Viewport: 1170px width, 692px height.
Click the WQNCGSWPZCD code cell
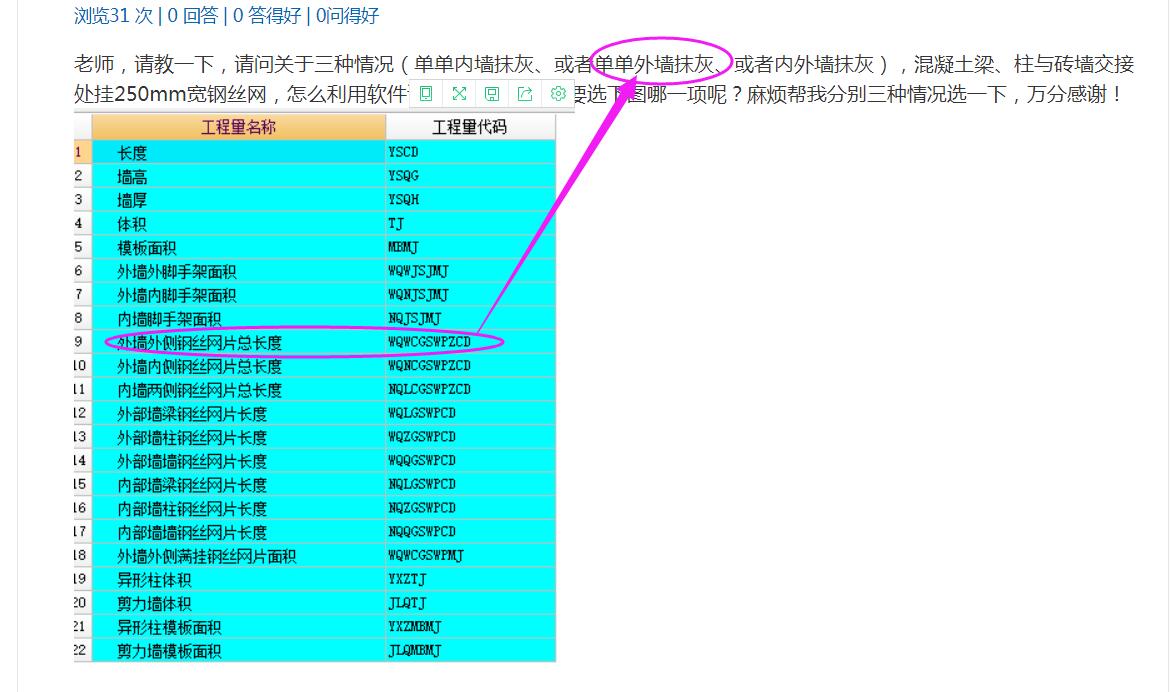click(x=470, y=367)
